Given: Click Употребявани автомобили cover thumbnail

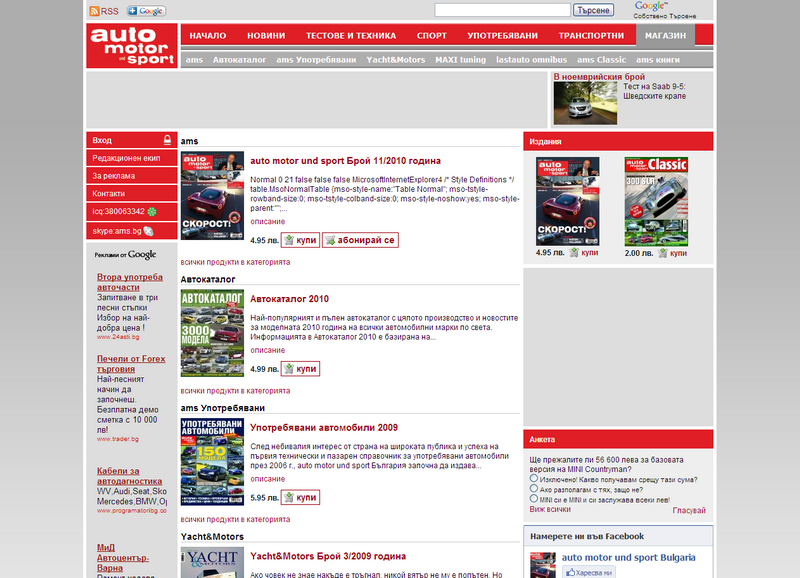Looking at the screenshot, I should click(212, 462).
